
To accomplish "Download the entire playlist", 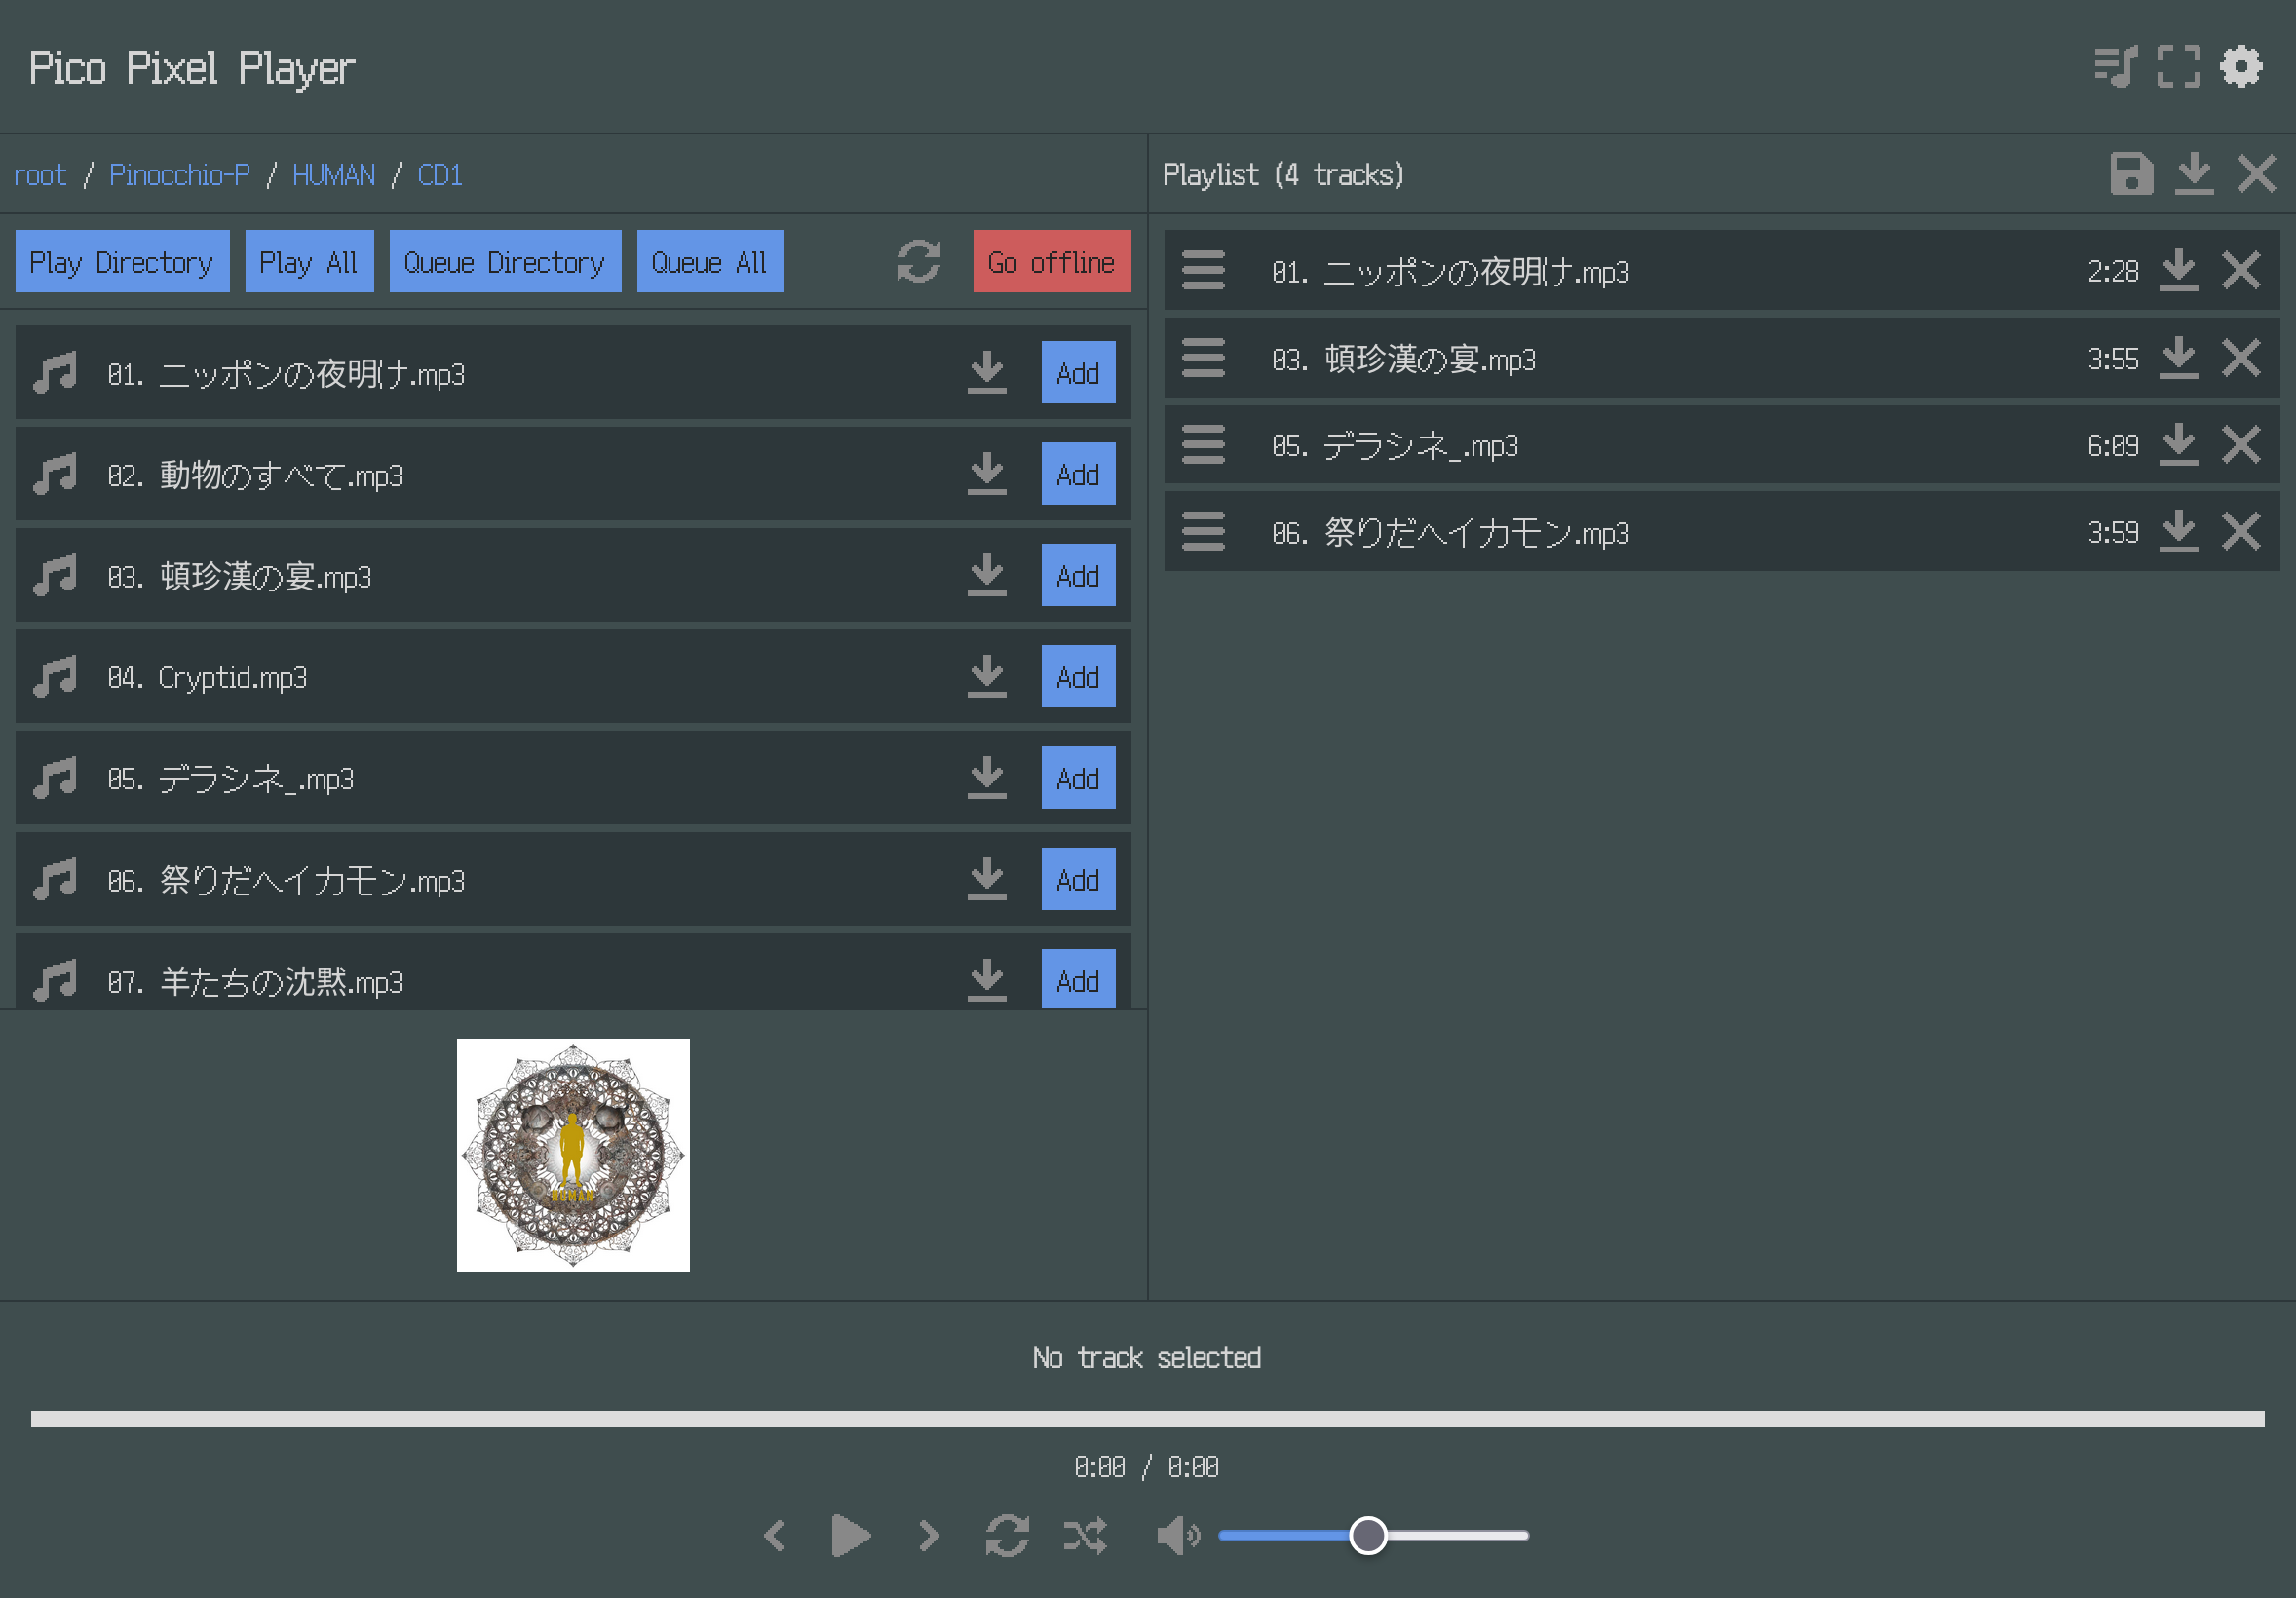I will pos(2194,174).
